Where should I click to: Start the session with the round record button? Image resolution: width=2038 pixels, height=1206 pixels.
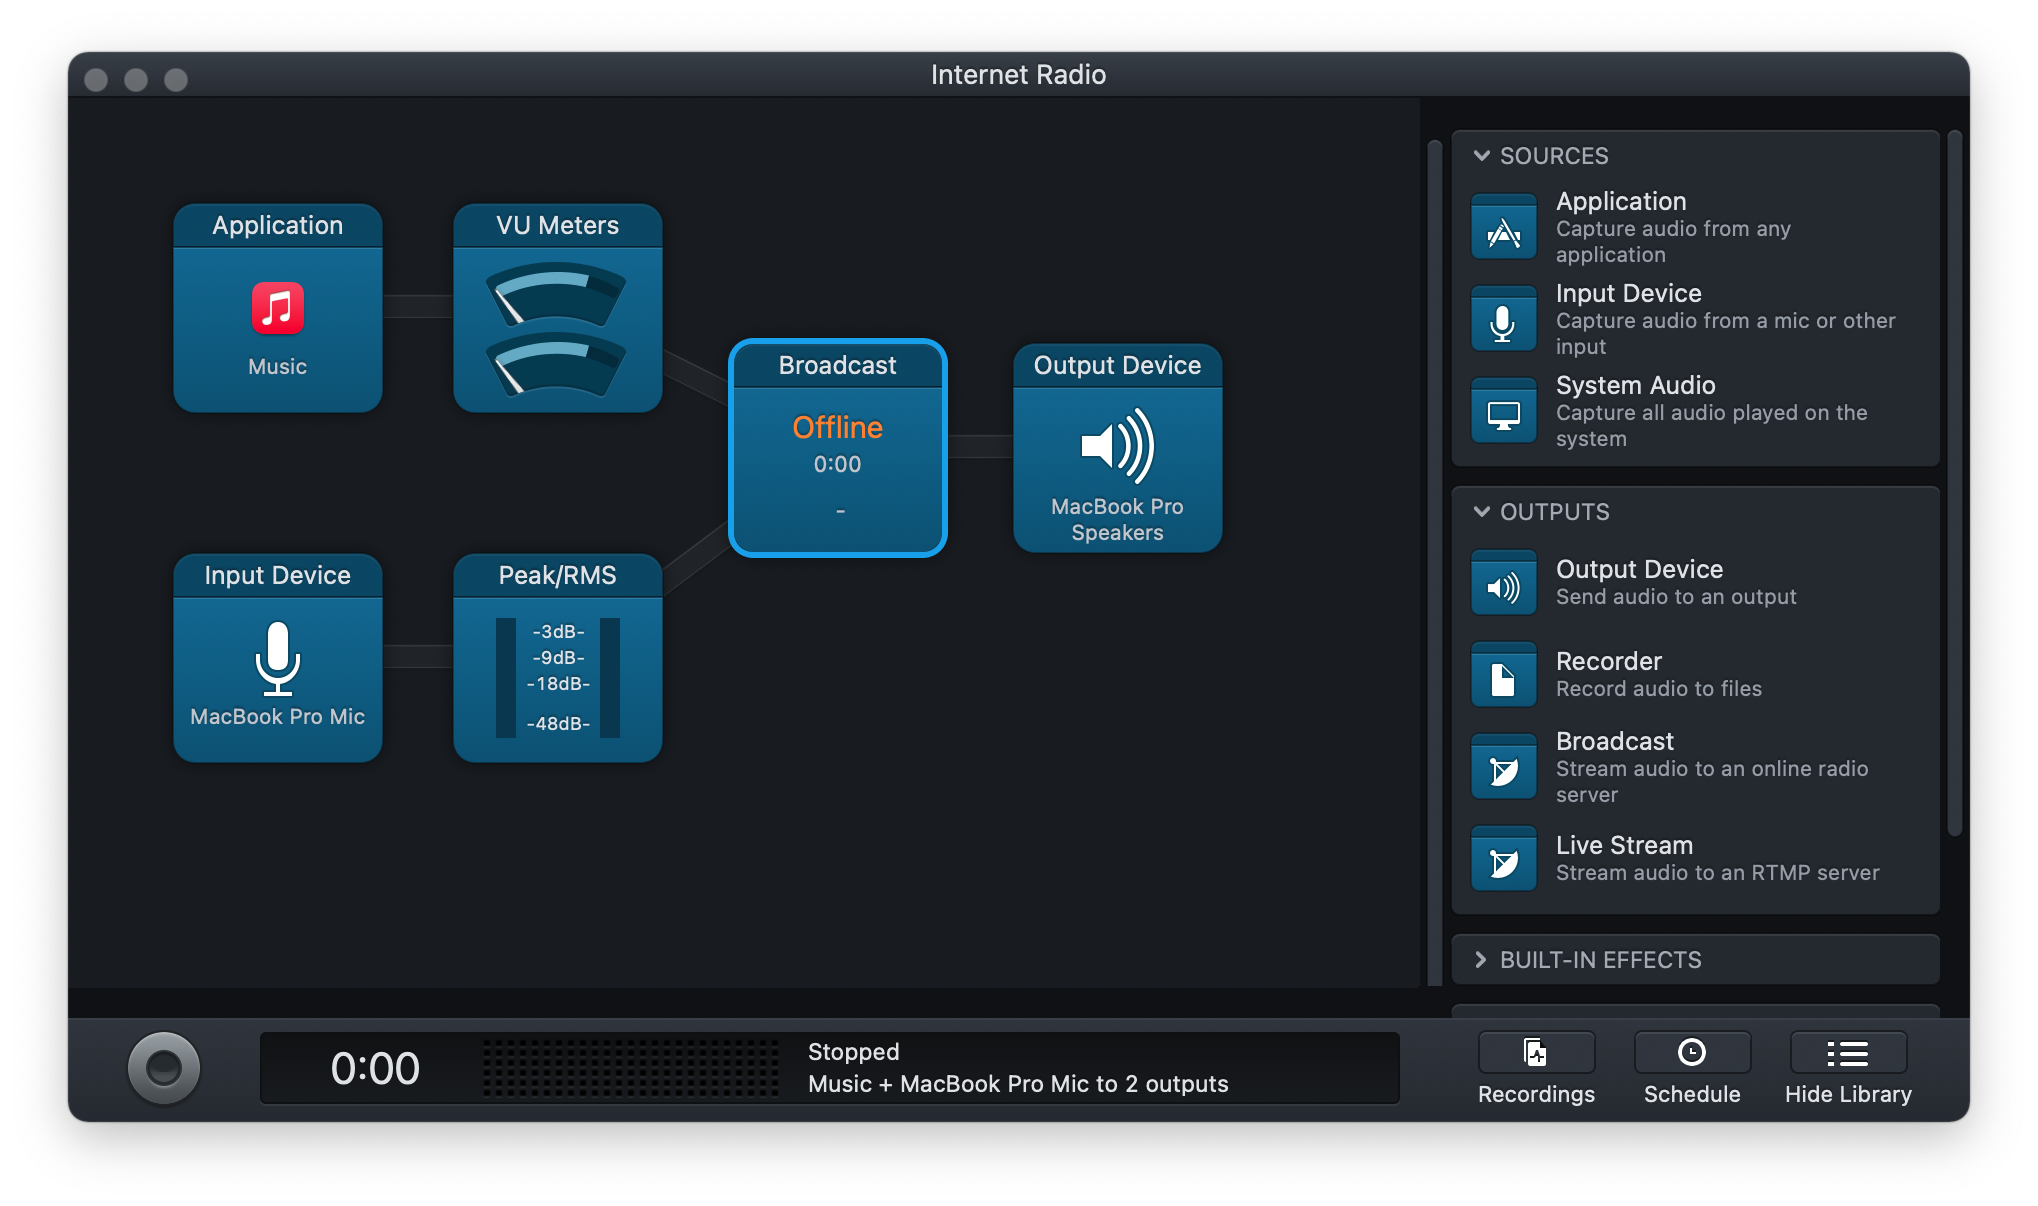click(164, 1068)
